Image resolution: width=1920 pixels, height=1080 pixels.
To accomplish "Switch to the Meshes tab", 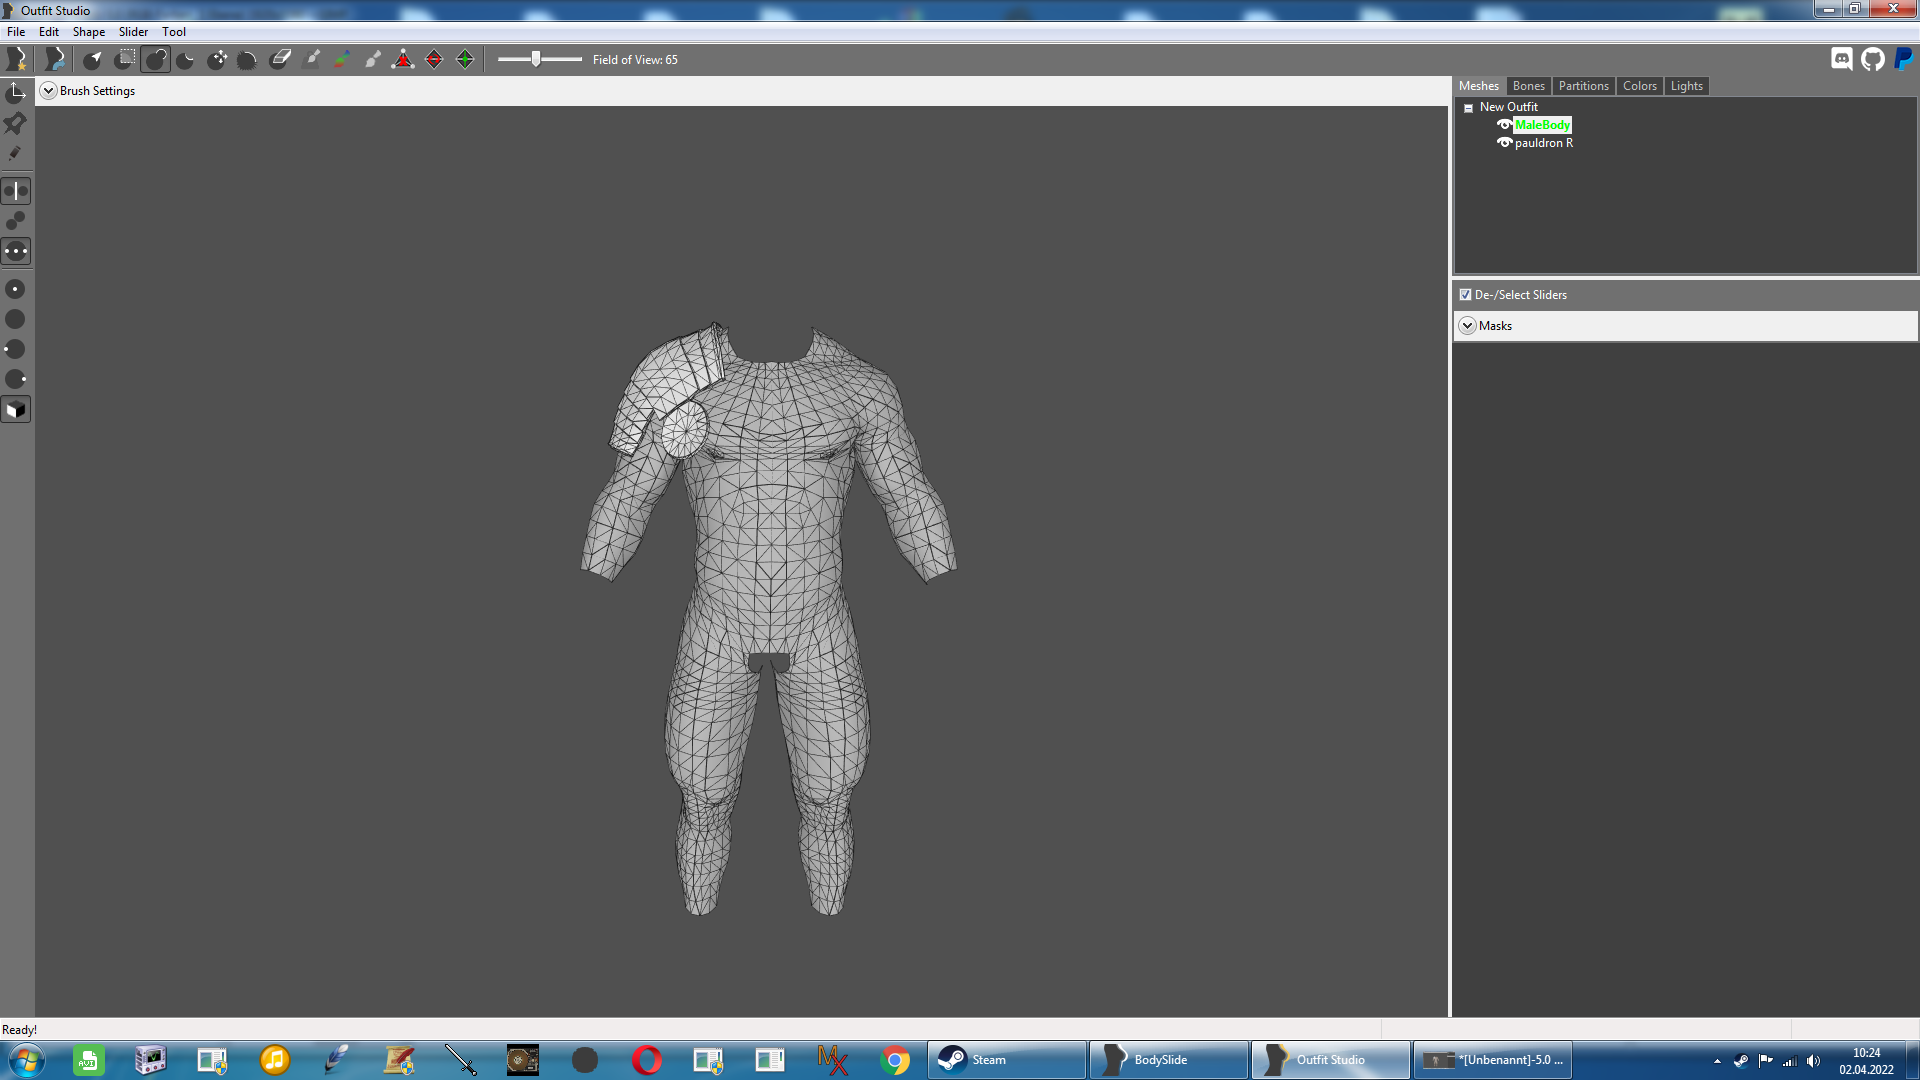I will (x=1479, y=86).
